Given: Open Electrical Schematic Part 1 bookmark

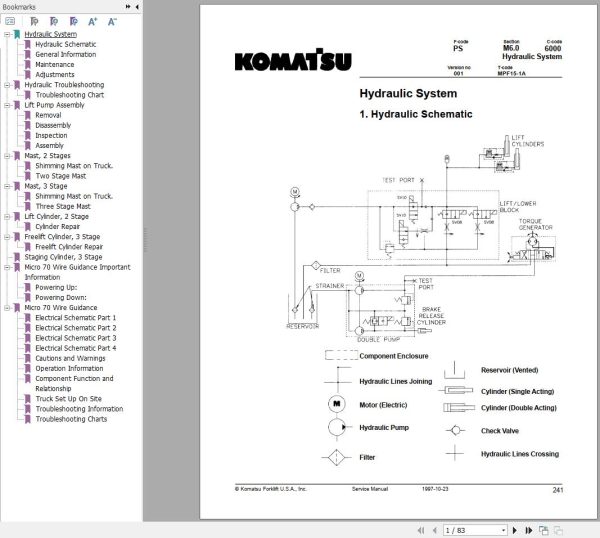Looking at the screenshot, I should (76, 318).
